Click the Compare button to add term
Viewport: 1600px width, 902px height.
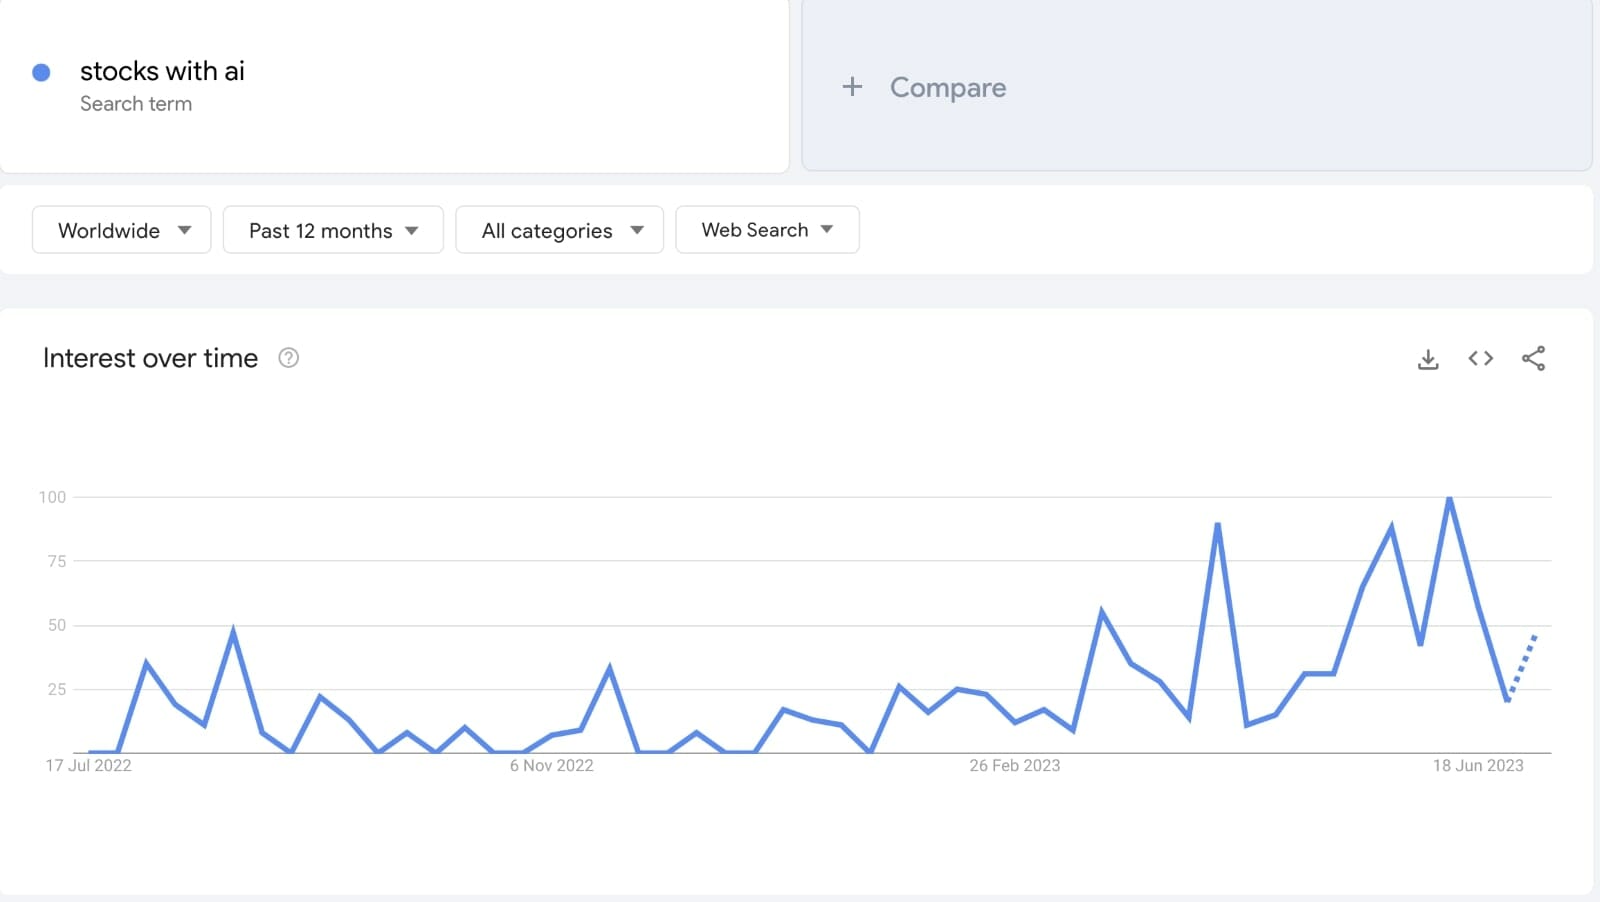[947, 88]
